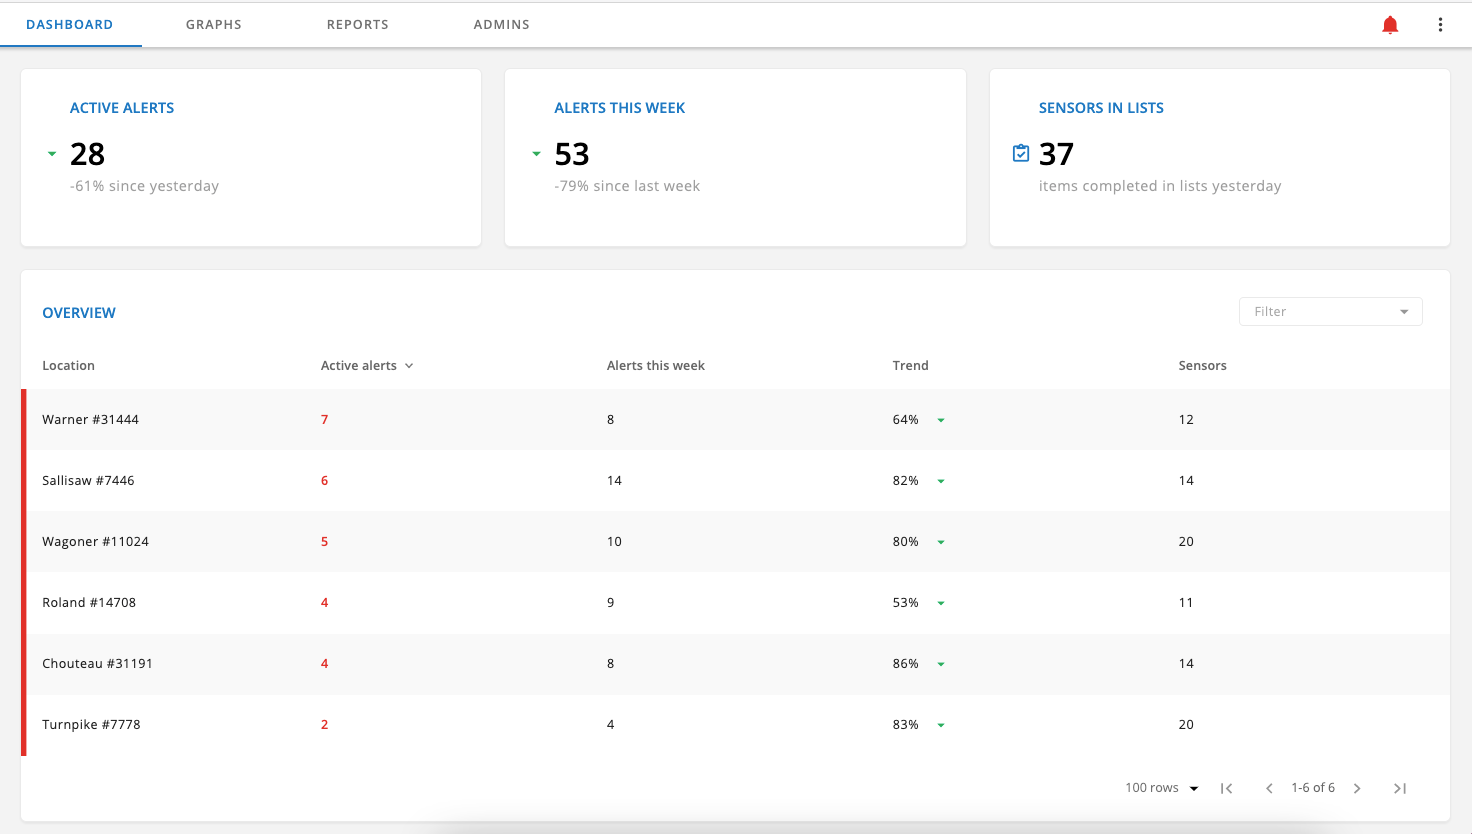Click the trend arrow in Turnpike row
The width and height of the screenshot is (1472, 834).
coord(941,725)
